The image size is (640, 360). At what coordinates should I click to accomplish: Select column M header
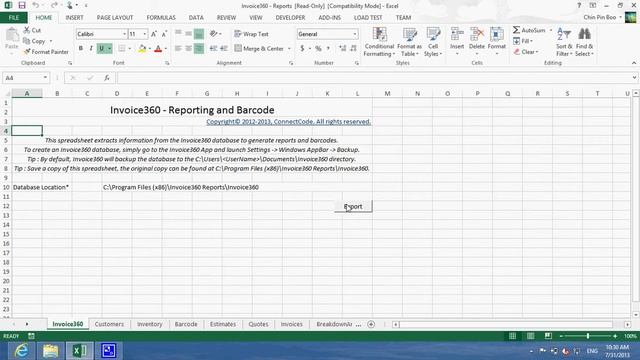point(387,93)
